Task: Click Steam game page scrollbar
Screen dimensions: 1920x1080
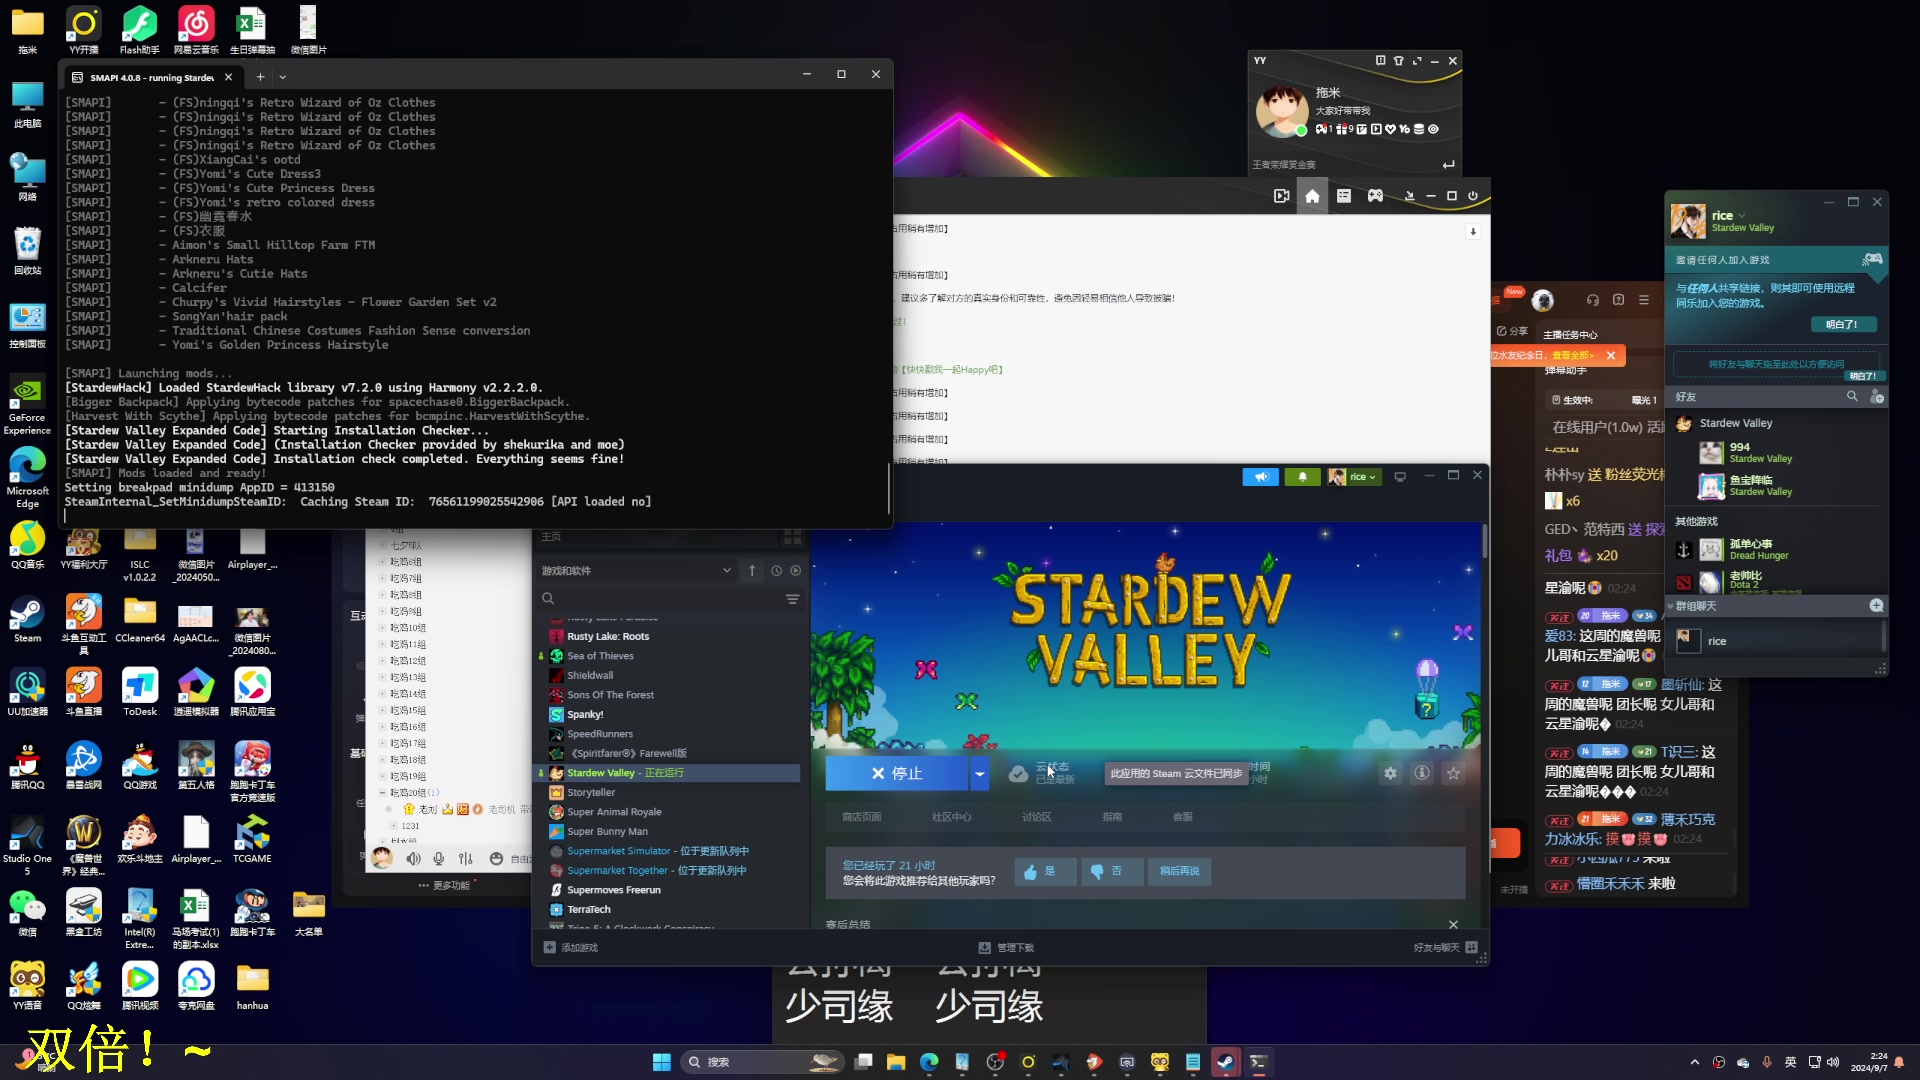Action: [1485, 541]
